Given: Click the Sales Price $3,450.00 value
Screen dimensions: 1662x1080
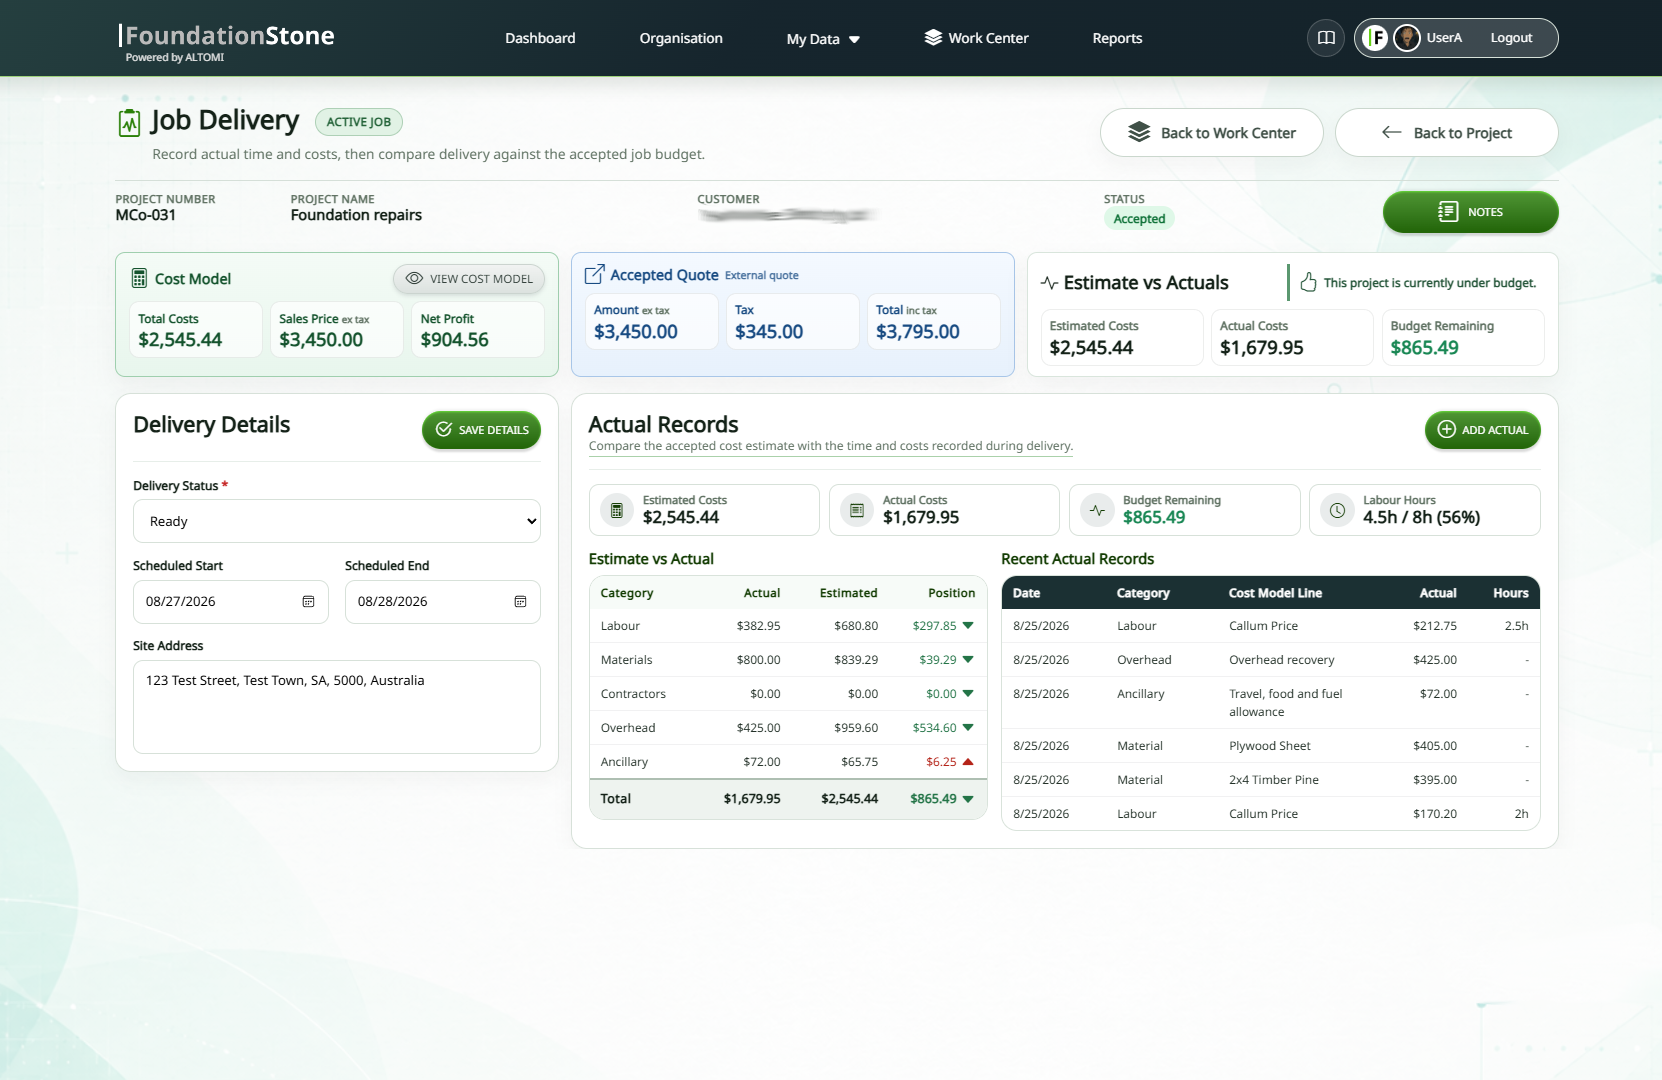Looking at the screenshot, I should point(321,340).
